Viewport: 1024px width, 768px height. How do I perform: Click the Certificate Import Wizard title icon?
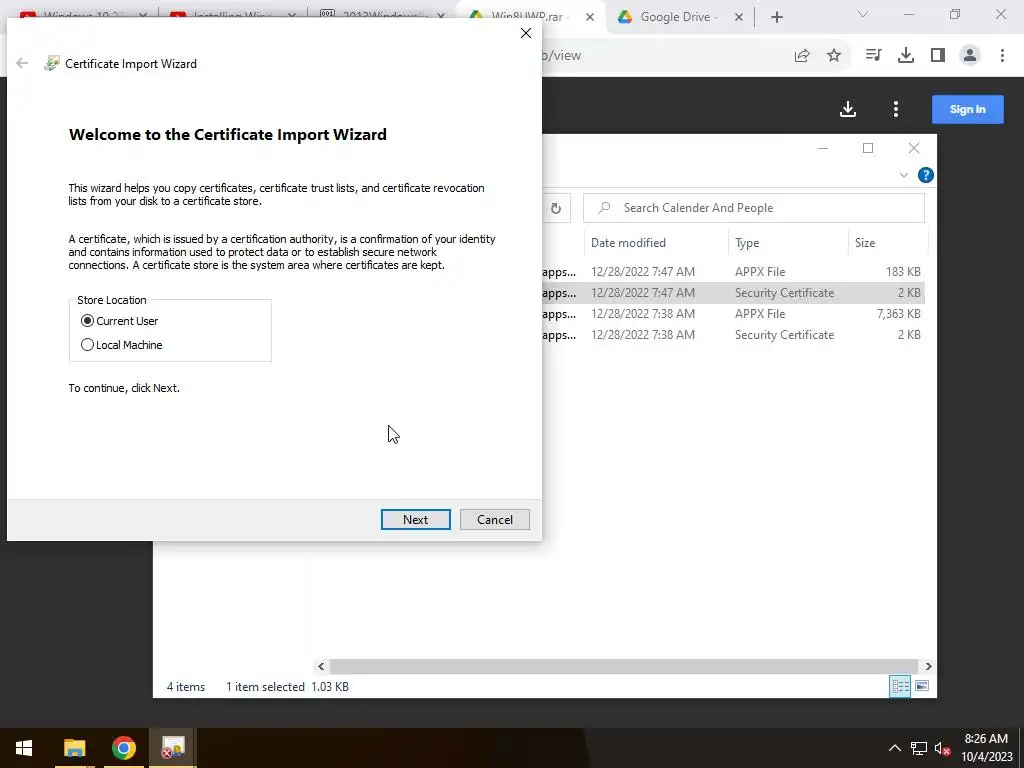coord(51,63)
